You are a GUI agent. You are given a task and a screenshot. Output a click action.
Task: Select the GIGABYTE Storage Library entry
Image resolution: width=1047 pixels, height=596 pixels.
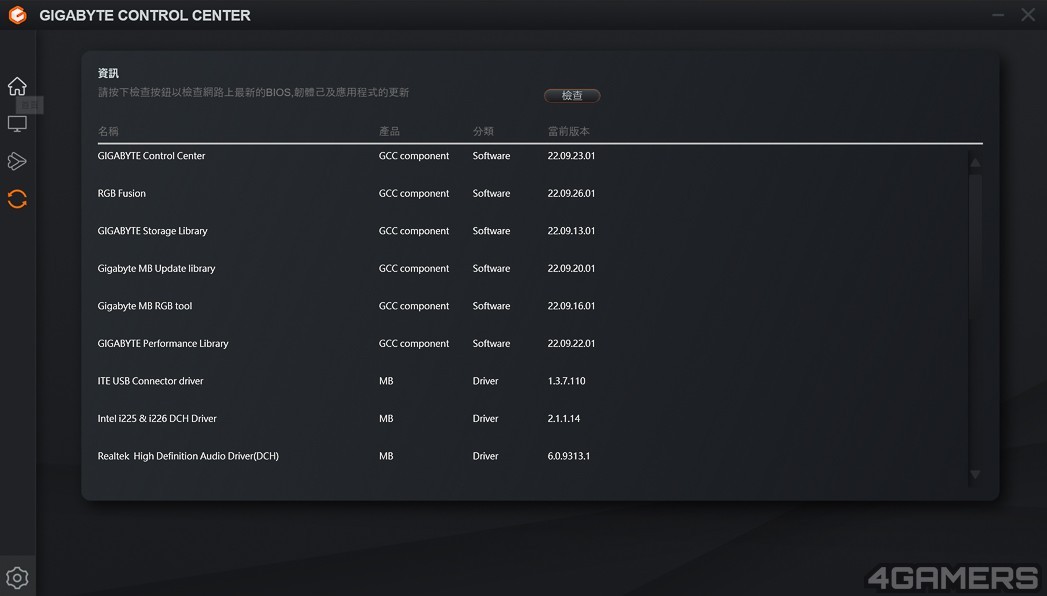tap(152, 231)
